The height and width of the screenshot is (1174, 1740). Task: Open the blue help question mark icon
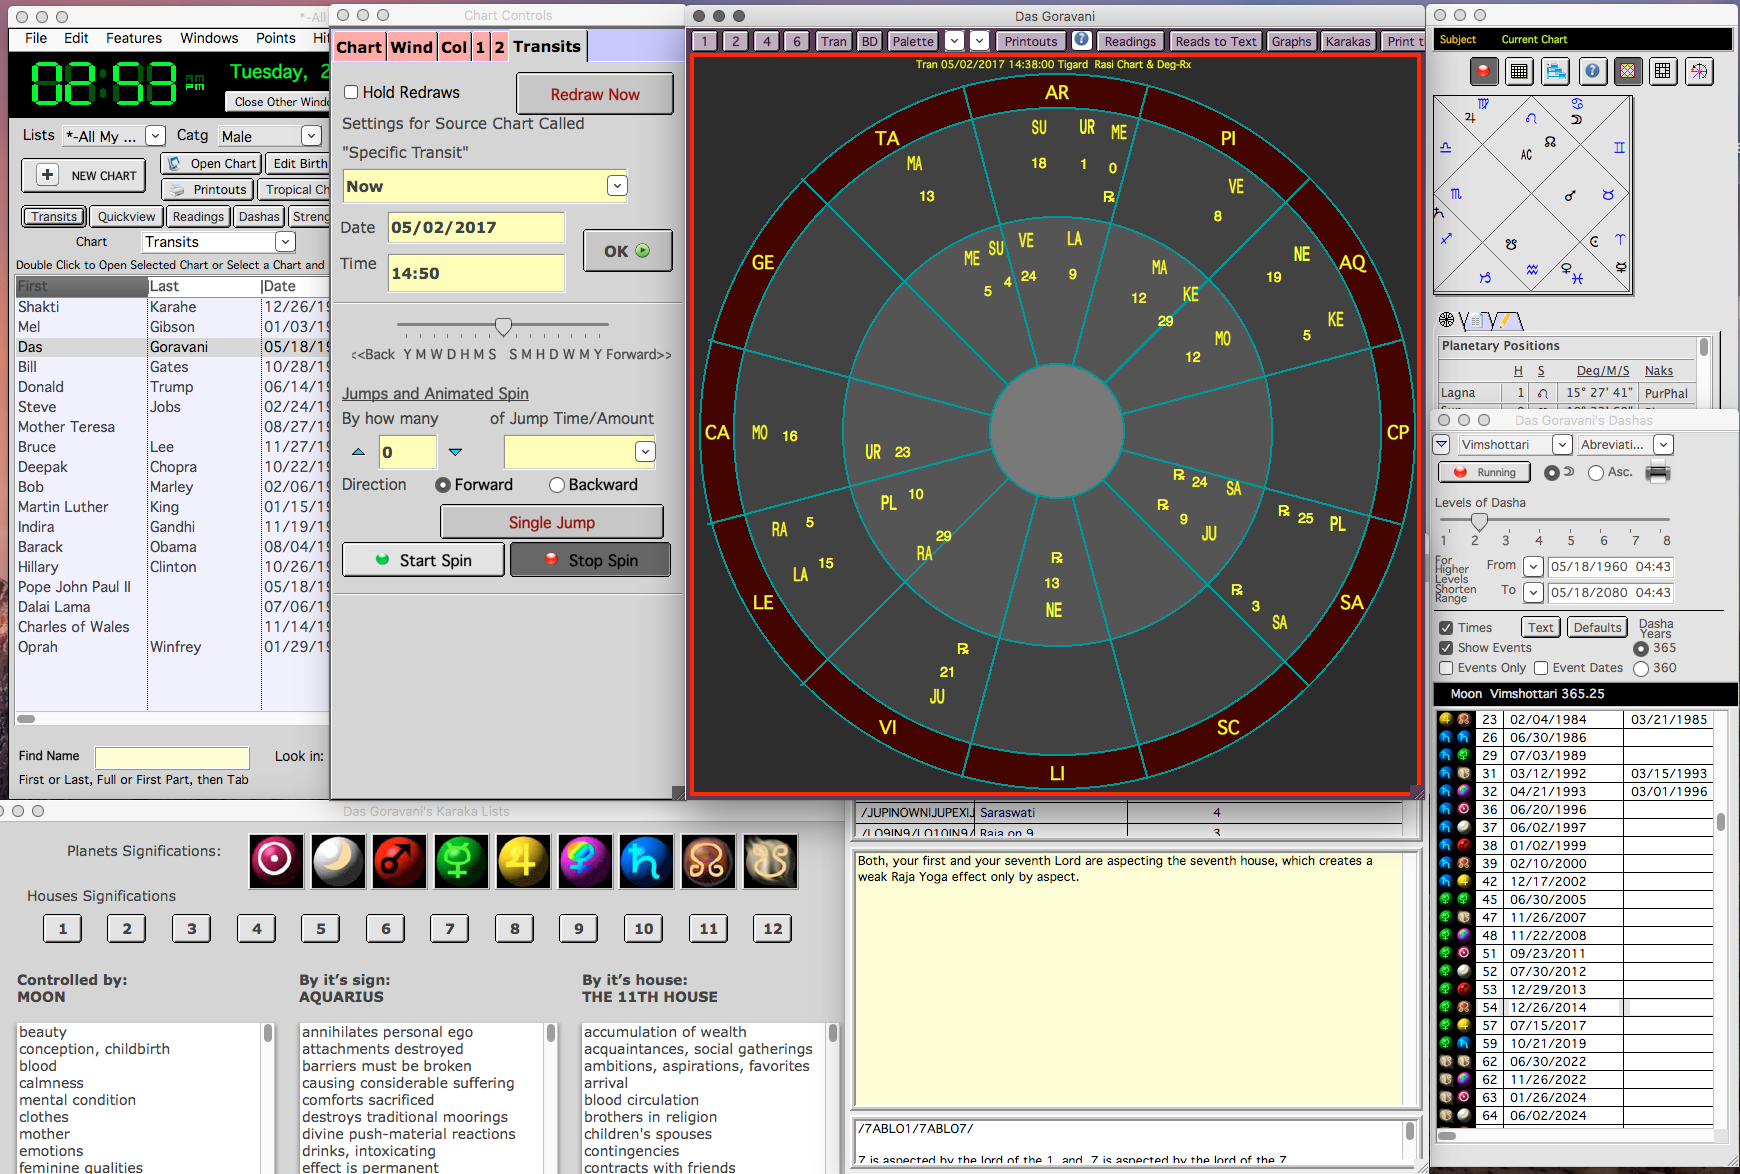pos(1593,71)
